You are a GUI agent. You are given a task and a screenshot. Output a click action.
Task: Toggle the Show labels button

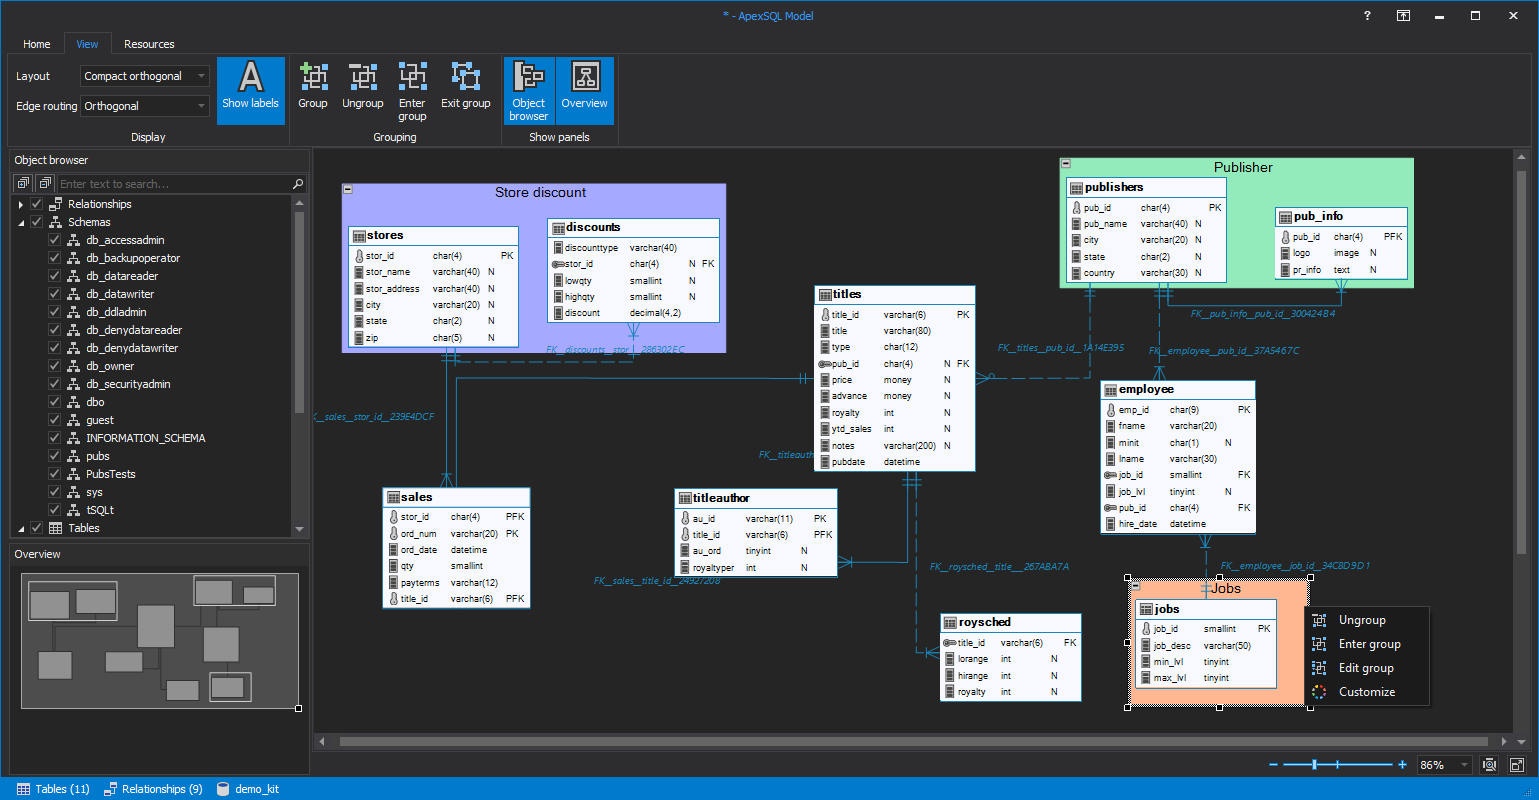[x=250, y=90]
